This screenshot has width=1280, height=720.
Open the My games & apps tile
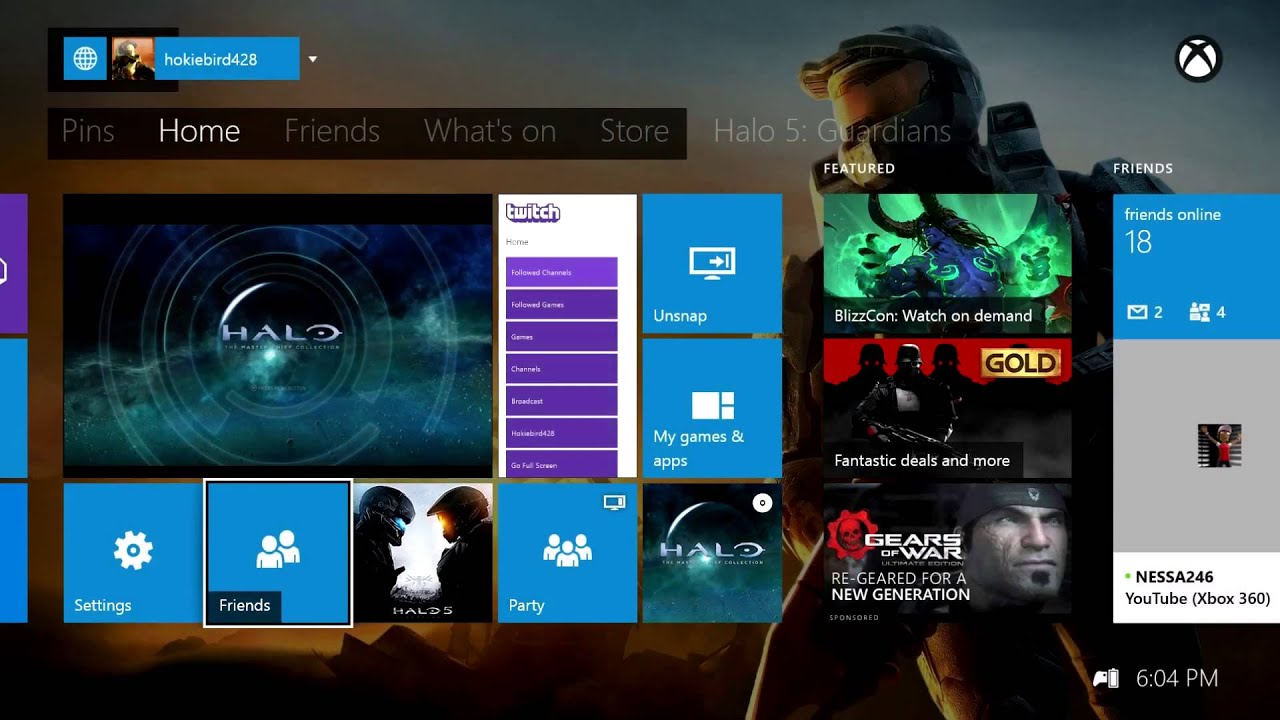click(712, 408)
